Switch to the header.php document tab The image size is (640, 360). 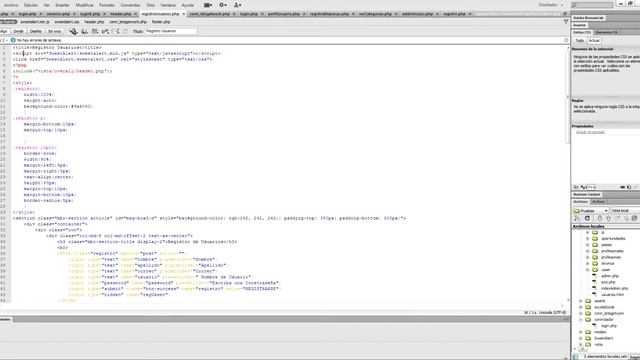pos(120,14)
